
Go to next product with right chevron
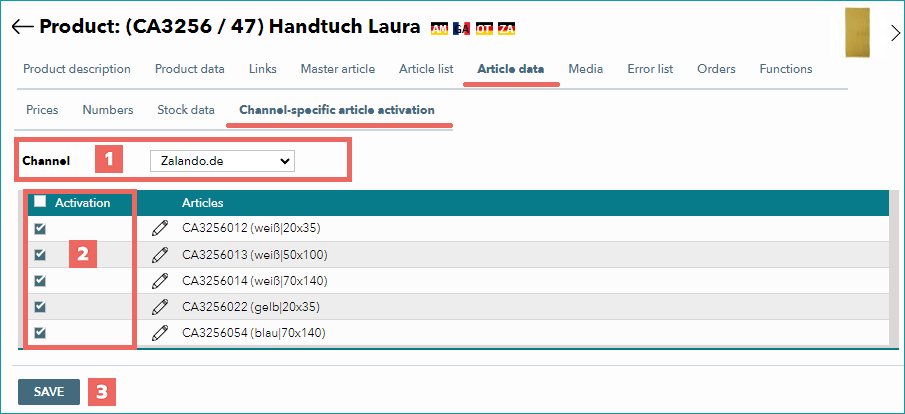click(x=895, y=33)
